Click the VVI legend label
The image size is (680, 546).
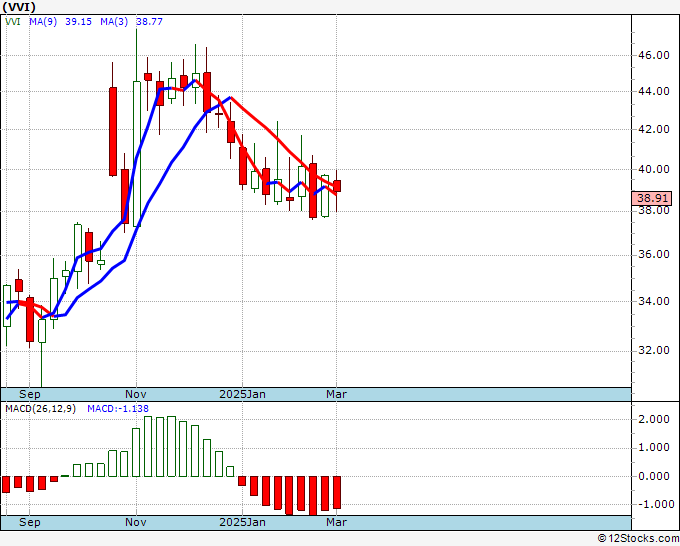[13, 22]
